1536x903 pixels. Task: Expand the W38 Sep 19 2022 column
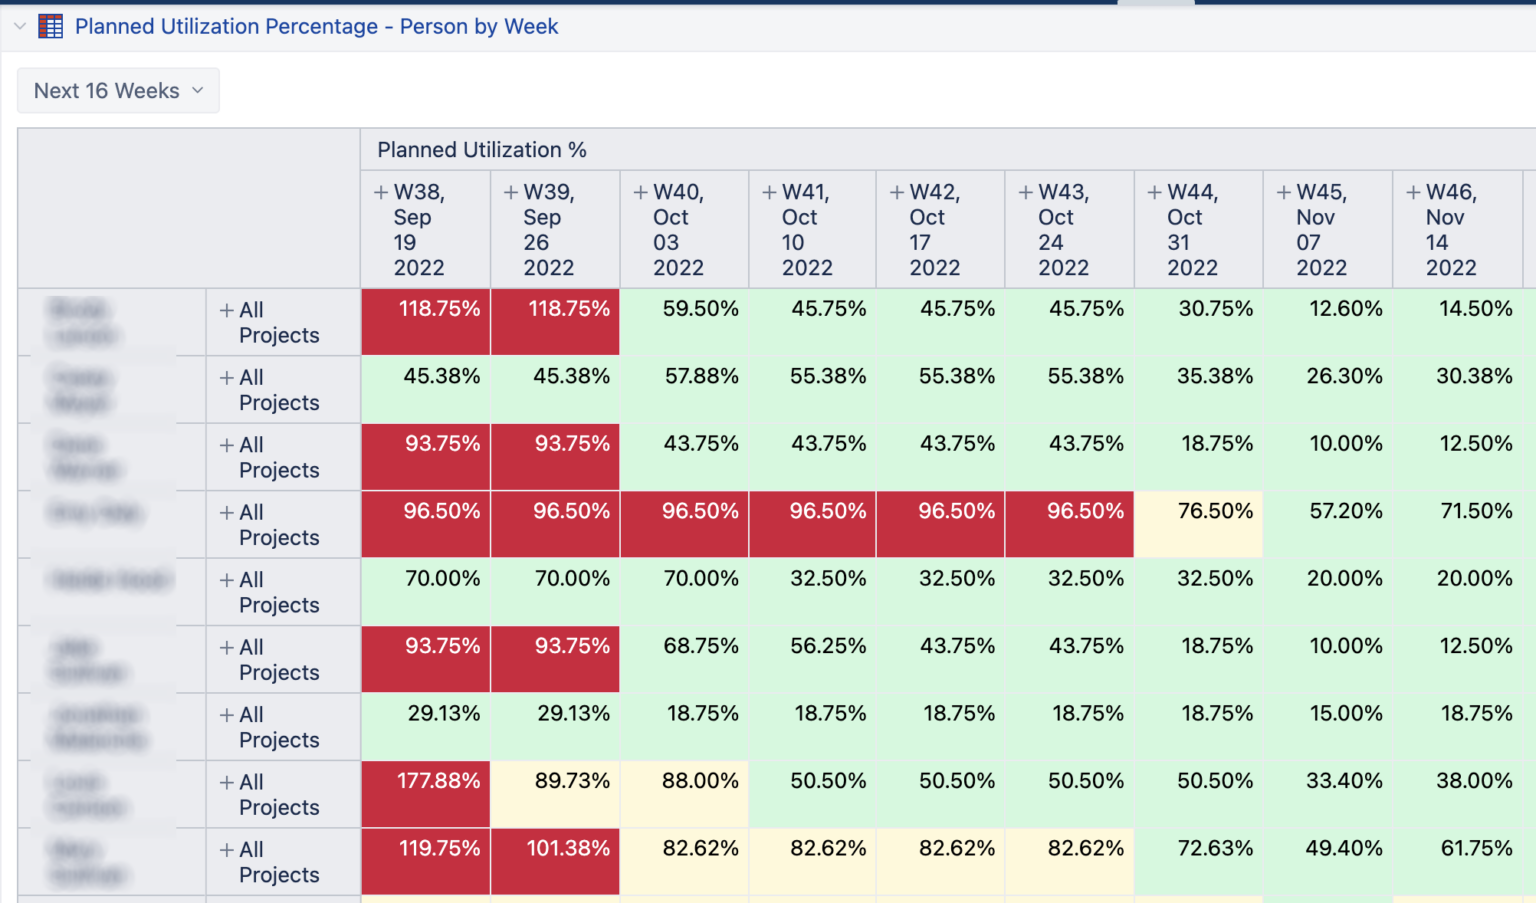[x=379, y=191]
